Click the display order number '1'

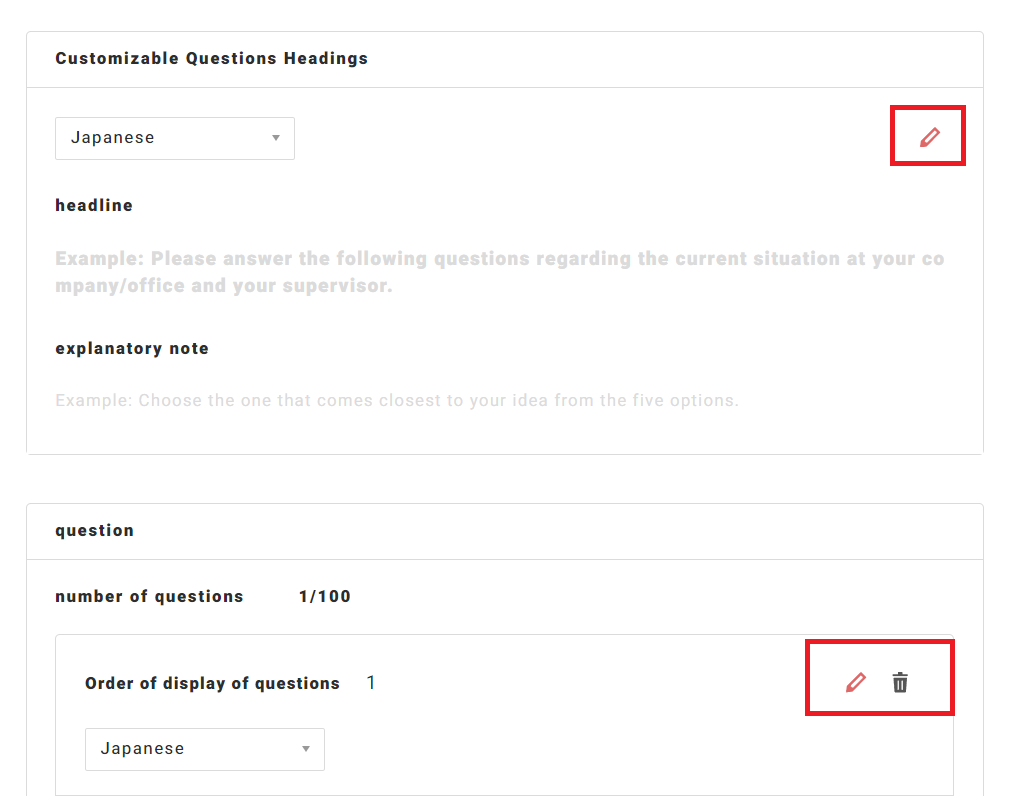[371, 683]
